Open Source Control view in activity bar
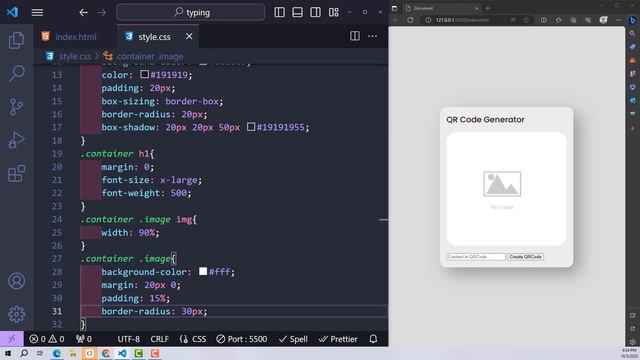Screen dimensions: 640x360 pyautogui.click(x=16, y=107)
